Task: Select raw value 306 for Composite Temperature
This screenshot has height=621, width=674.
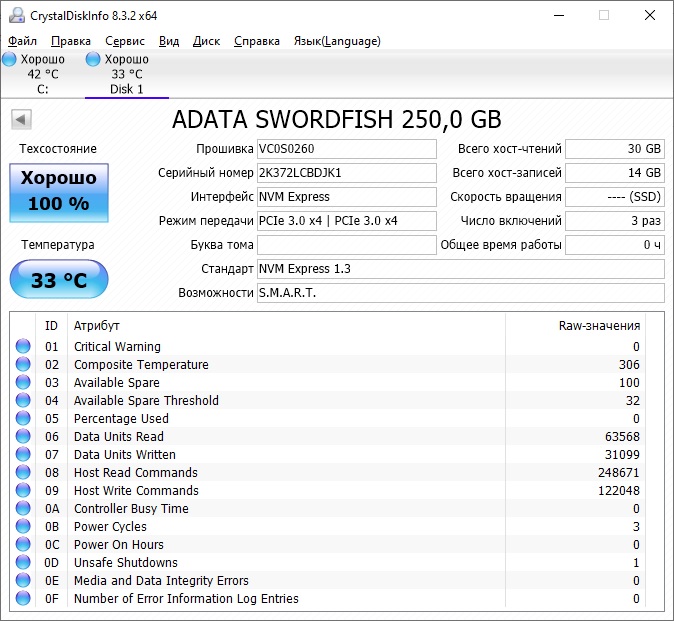Action: click(x=629, y=364)
